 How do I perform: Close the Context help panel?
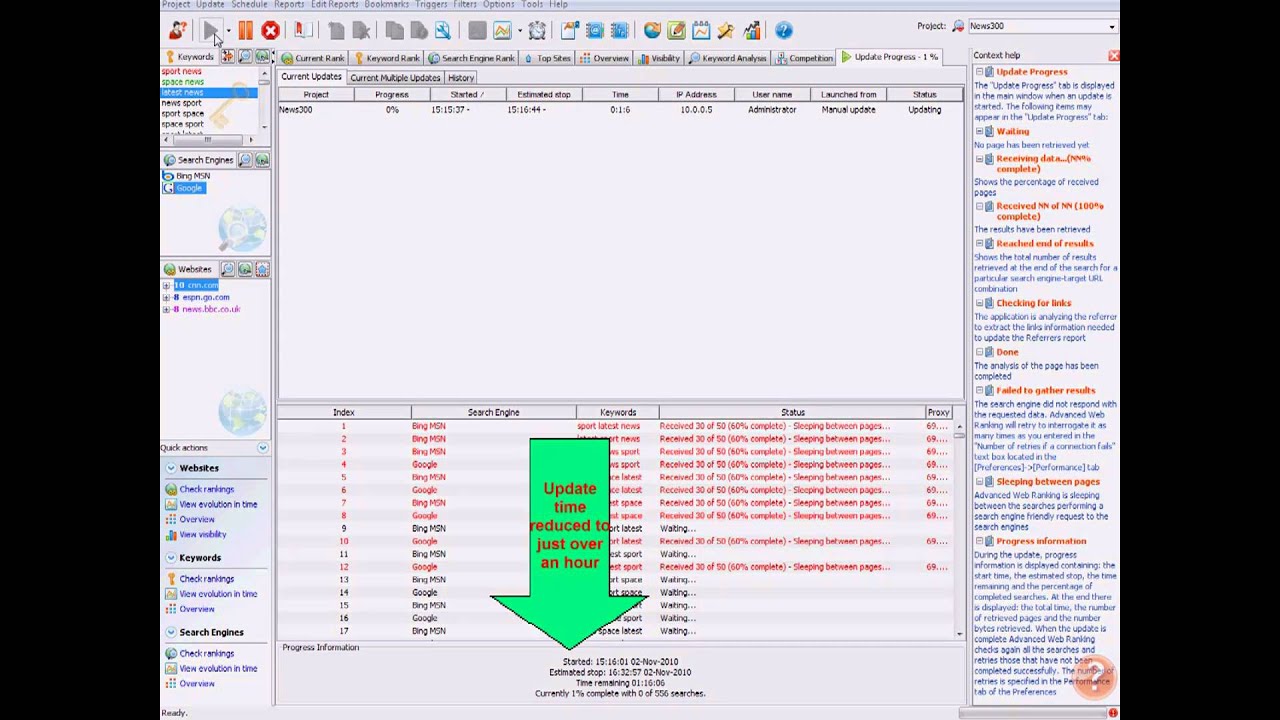1113,56
